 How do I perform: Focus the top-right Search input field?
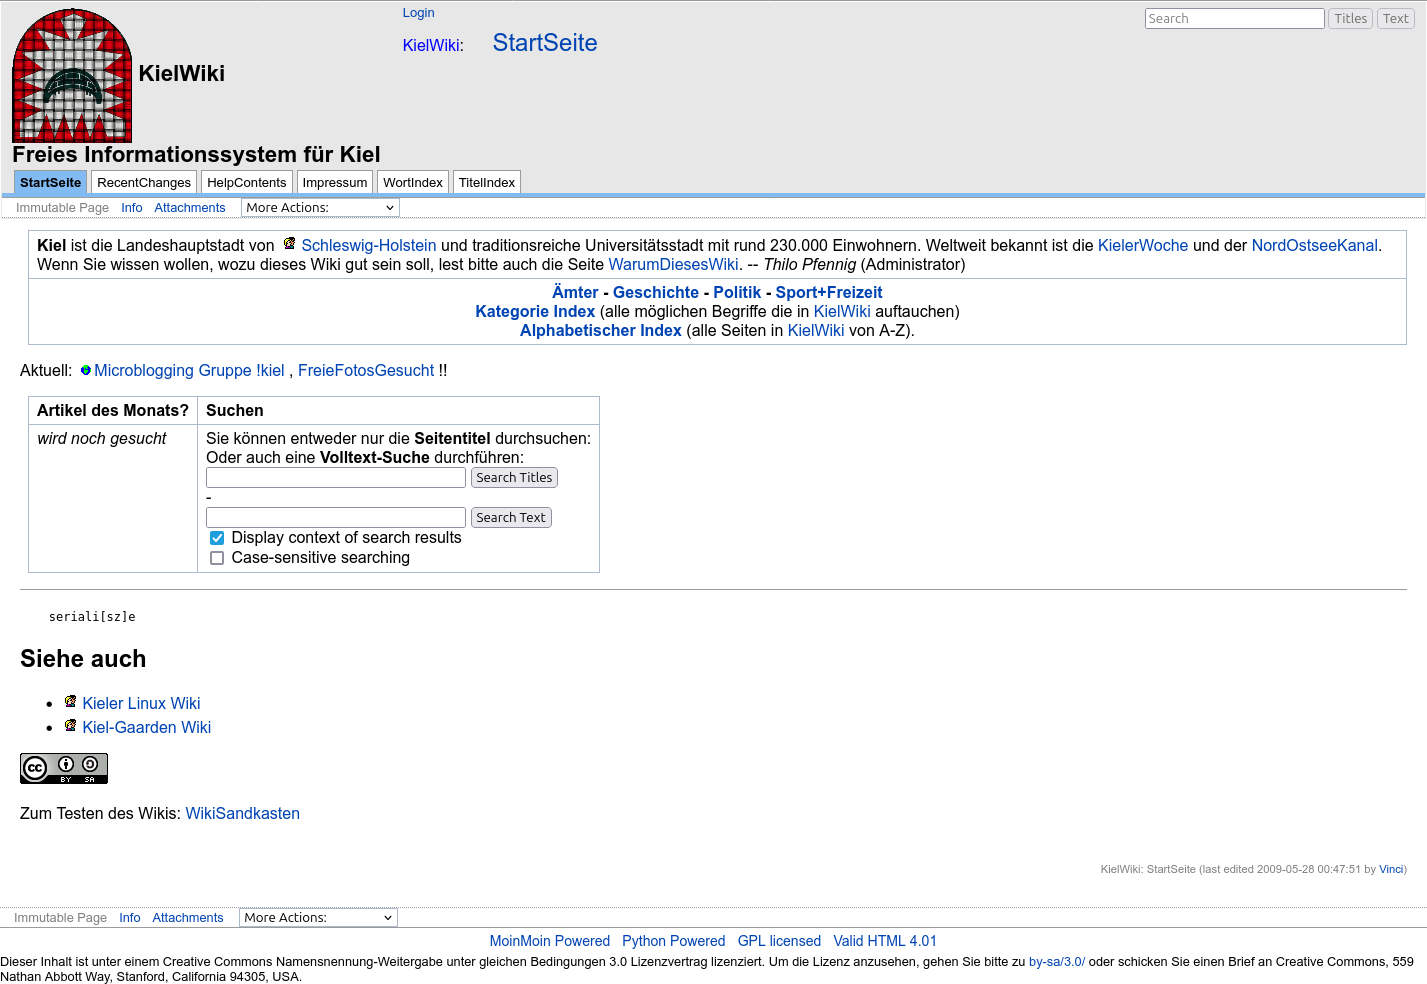click(x=1234, y=19)
